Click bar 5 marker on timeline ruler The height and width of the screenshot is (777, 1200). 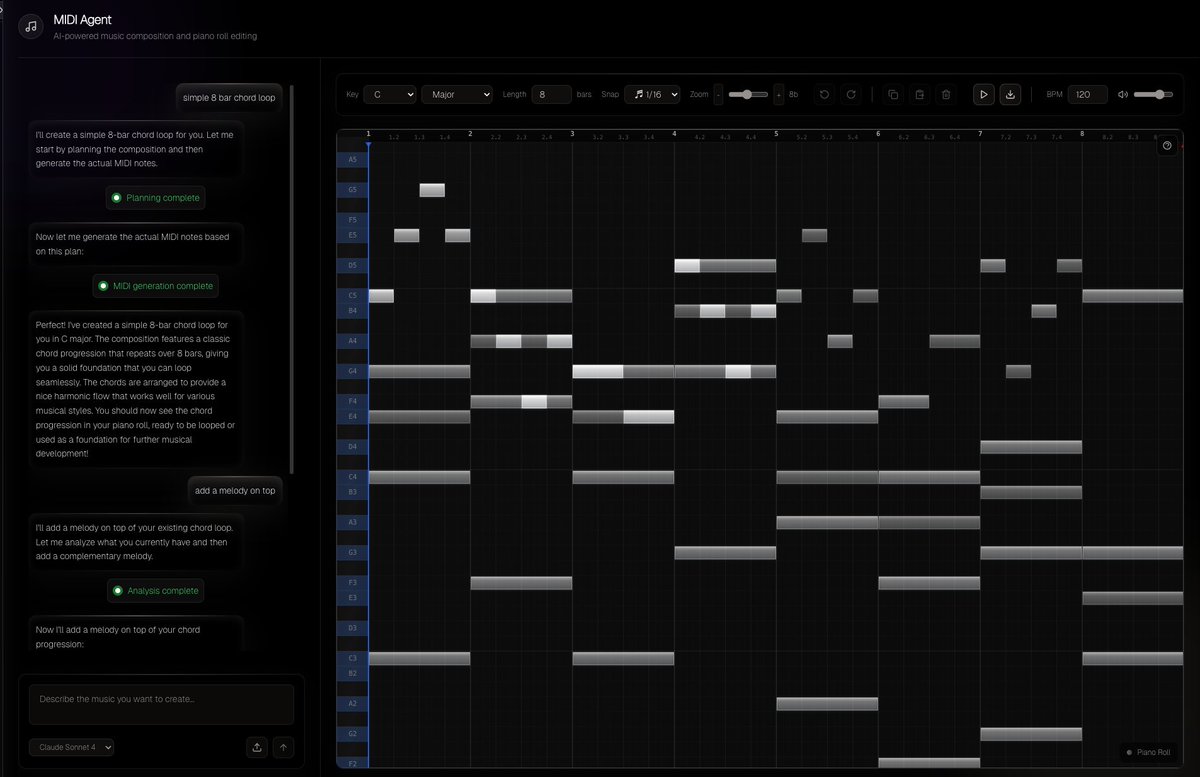pyautogui.click(x=776, y=134)
